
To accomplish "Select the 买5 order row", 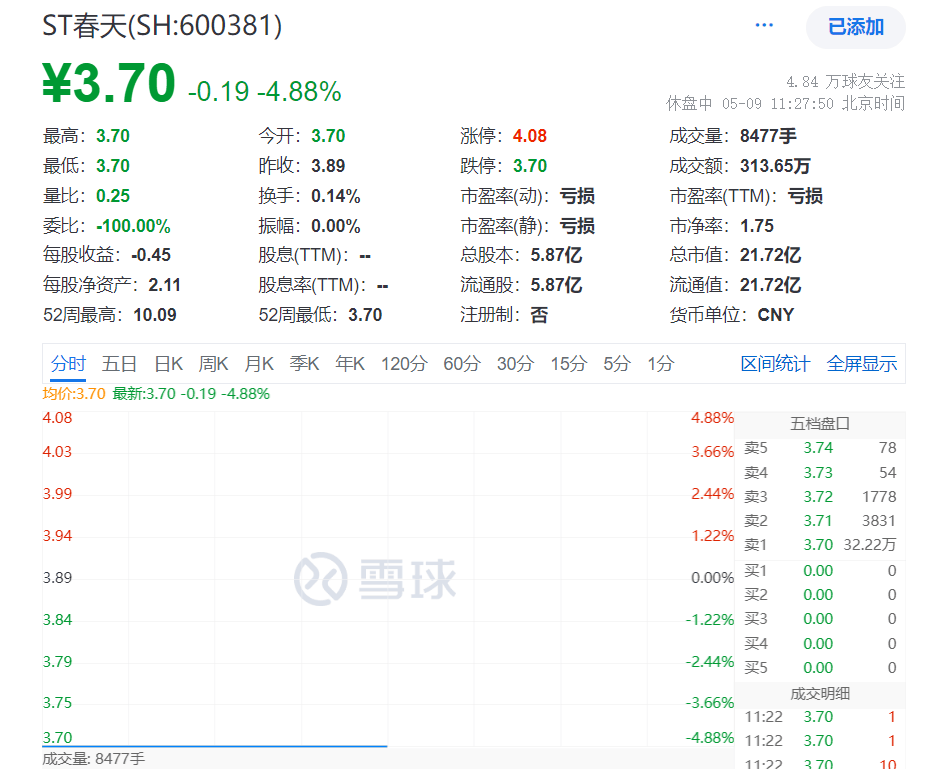I will click(820, 667).
